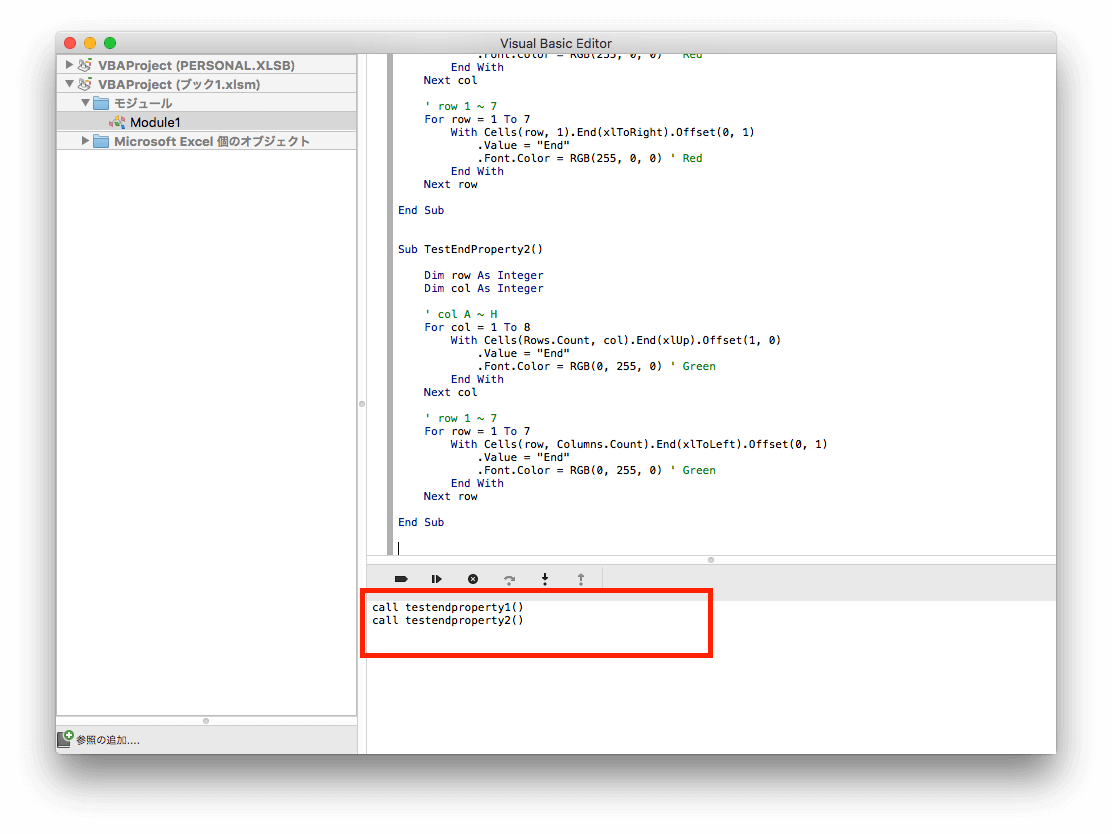1112x834 pixels.
Task: Click 'Sub TestEndProperty2()' line in code
Action: point(470,250)
